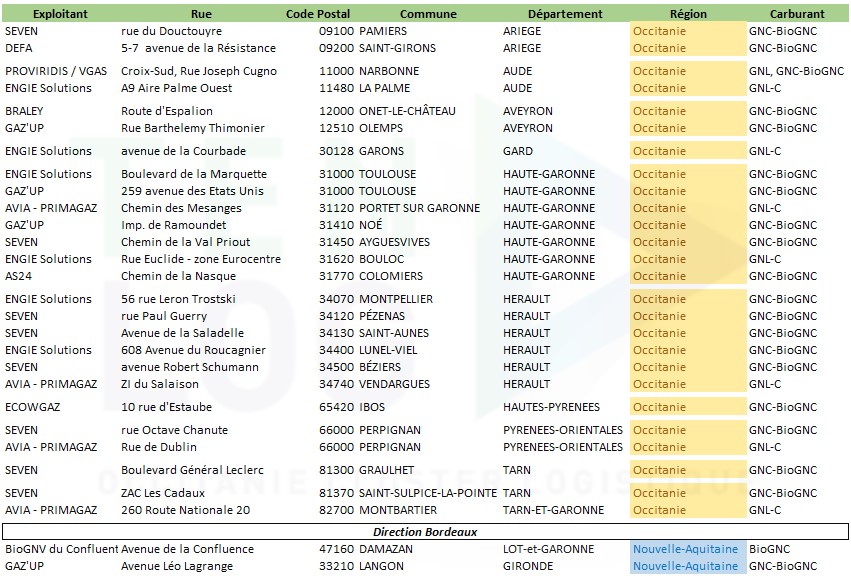851x576 pixels.
Task: Click ZAC Les Cadaux address
Action: (163, 493)
